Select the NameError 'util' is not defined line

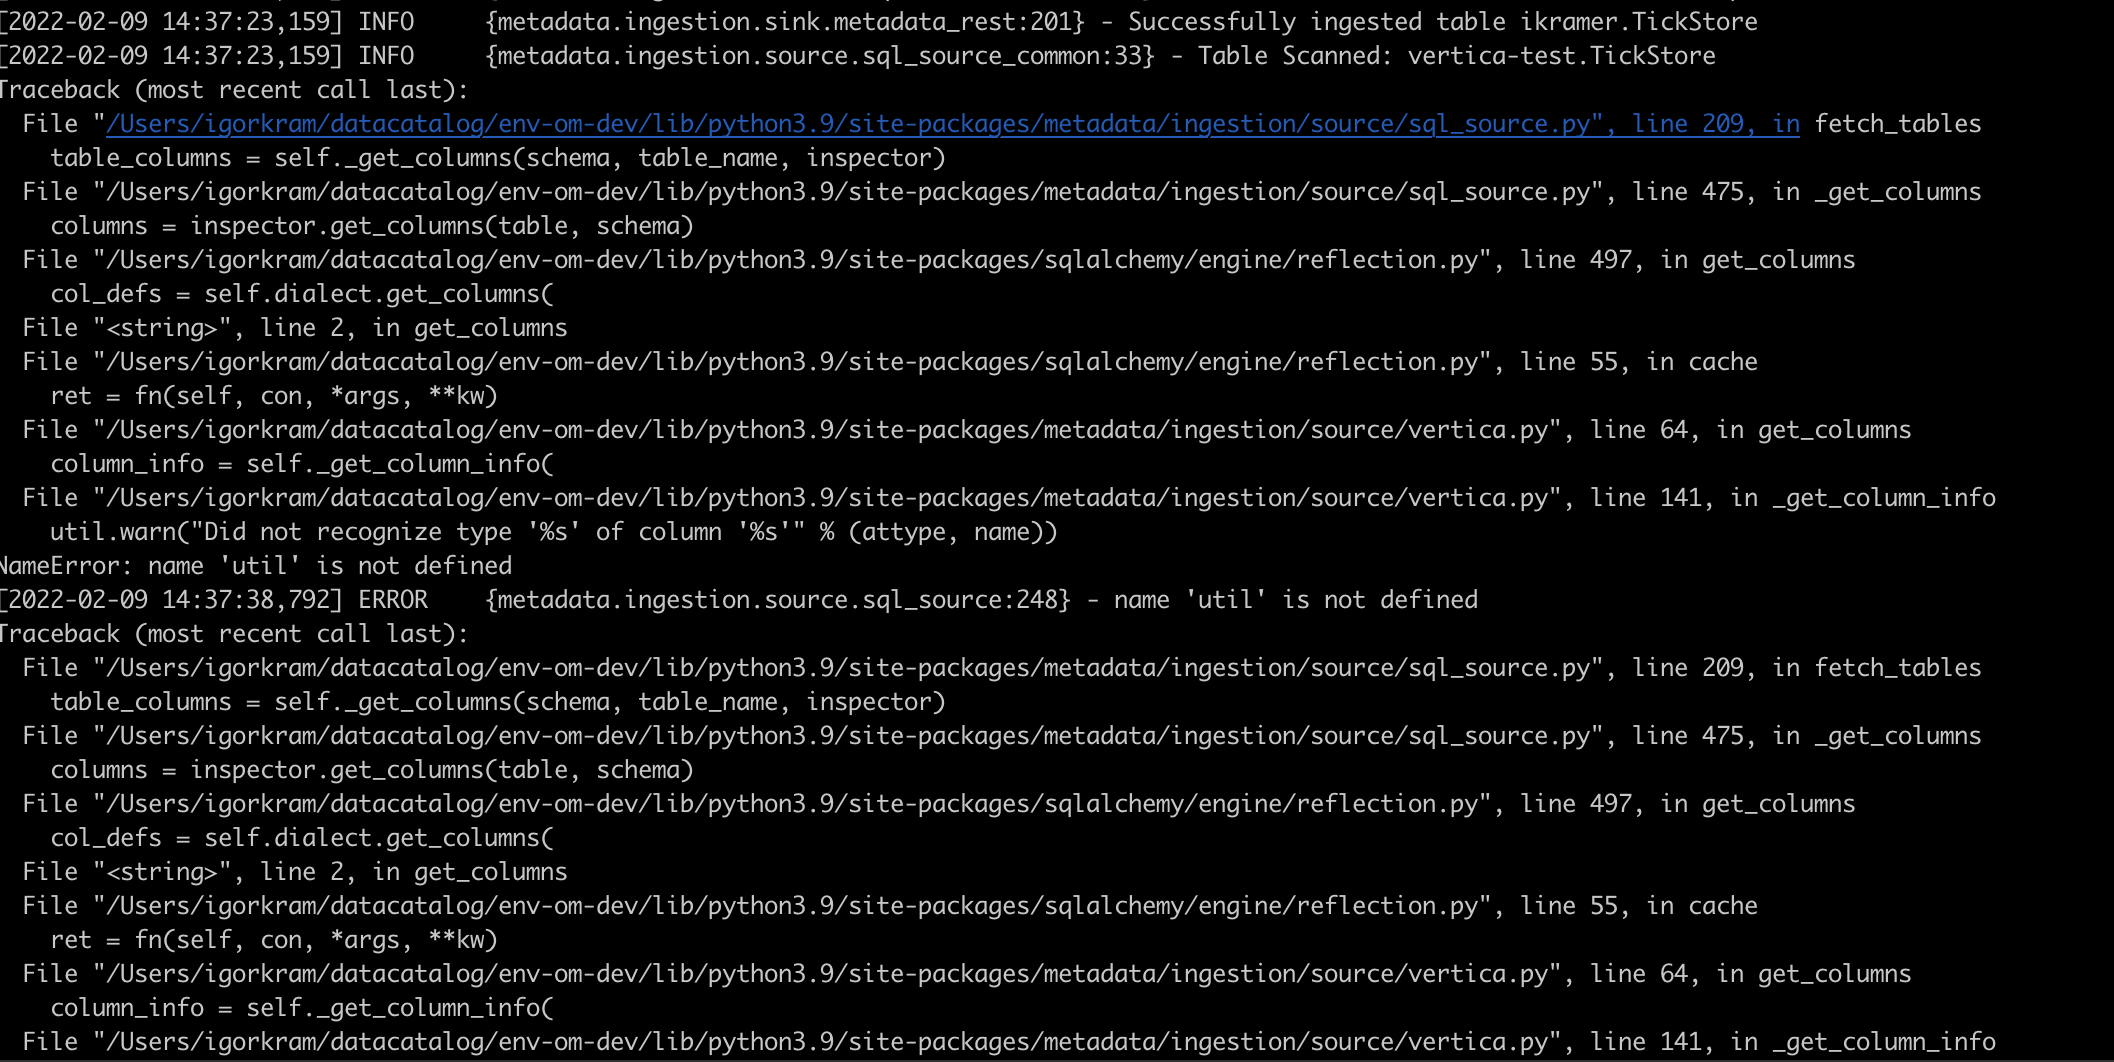coord(255,565)
